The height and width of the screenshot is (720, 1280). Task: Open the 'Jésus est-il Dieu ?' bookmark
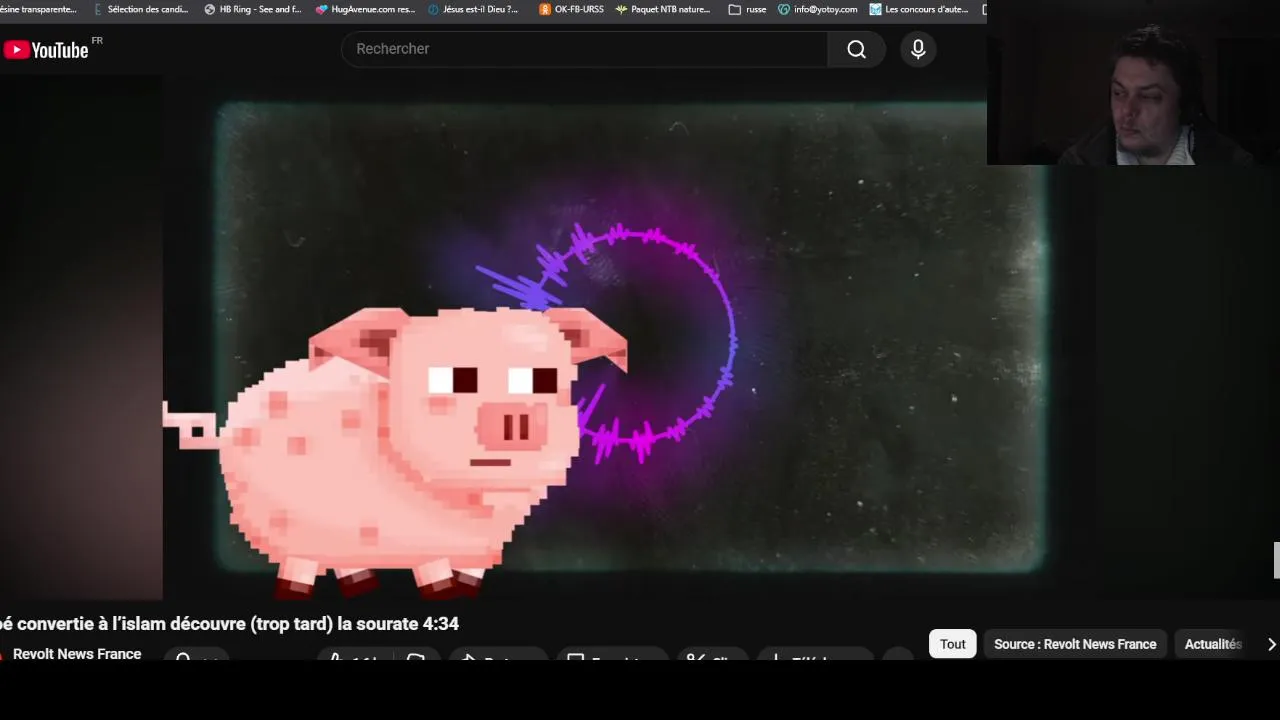[473, 9]
